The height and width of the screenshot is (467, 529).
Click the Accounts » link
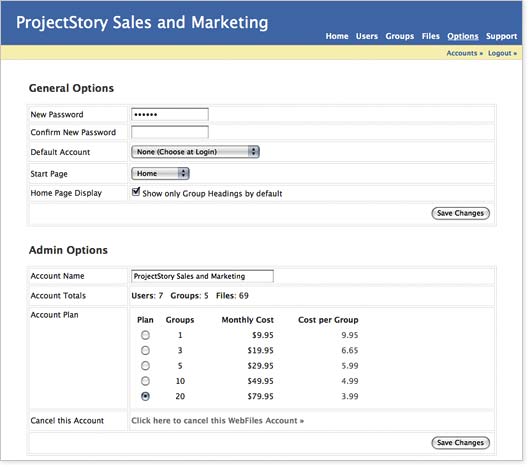(465, 53)
